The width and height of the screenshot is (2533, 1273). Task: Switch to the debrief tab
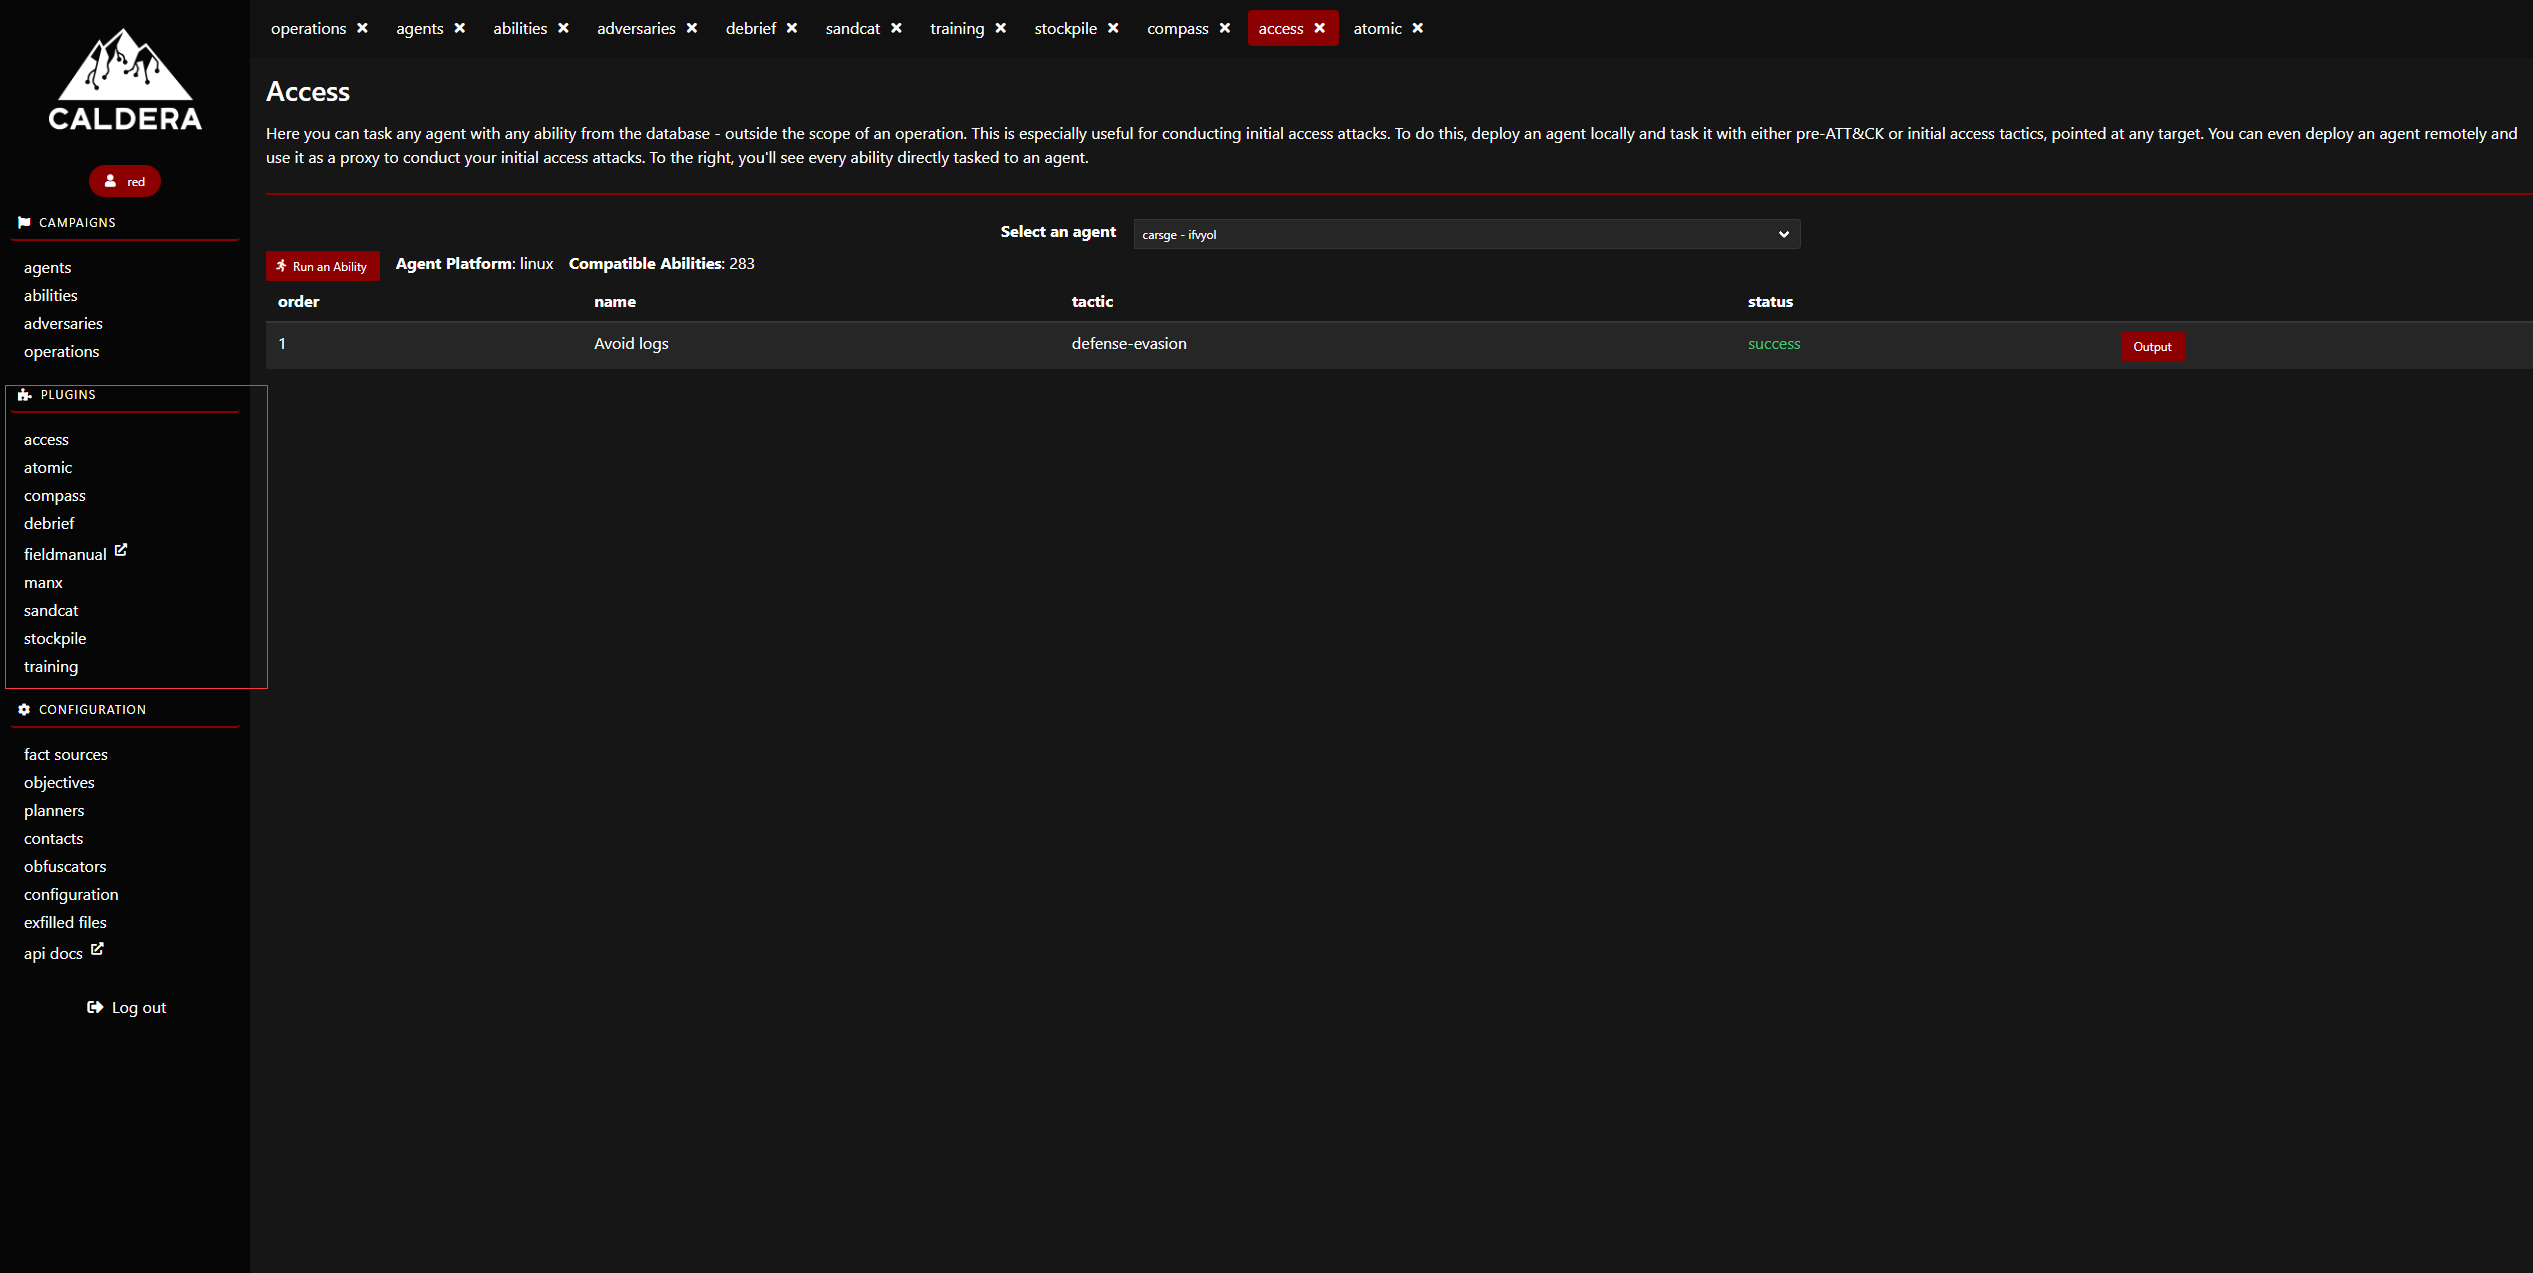pyautogui.click(x=751, y=28)
